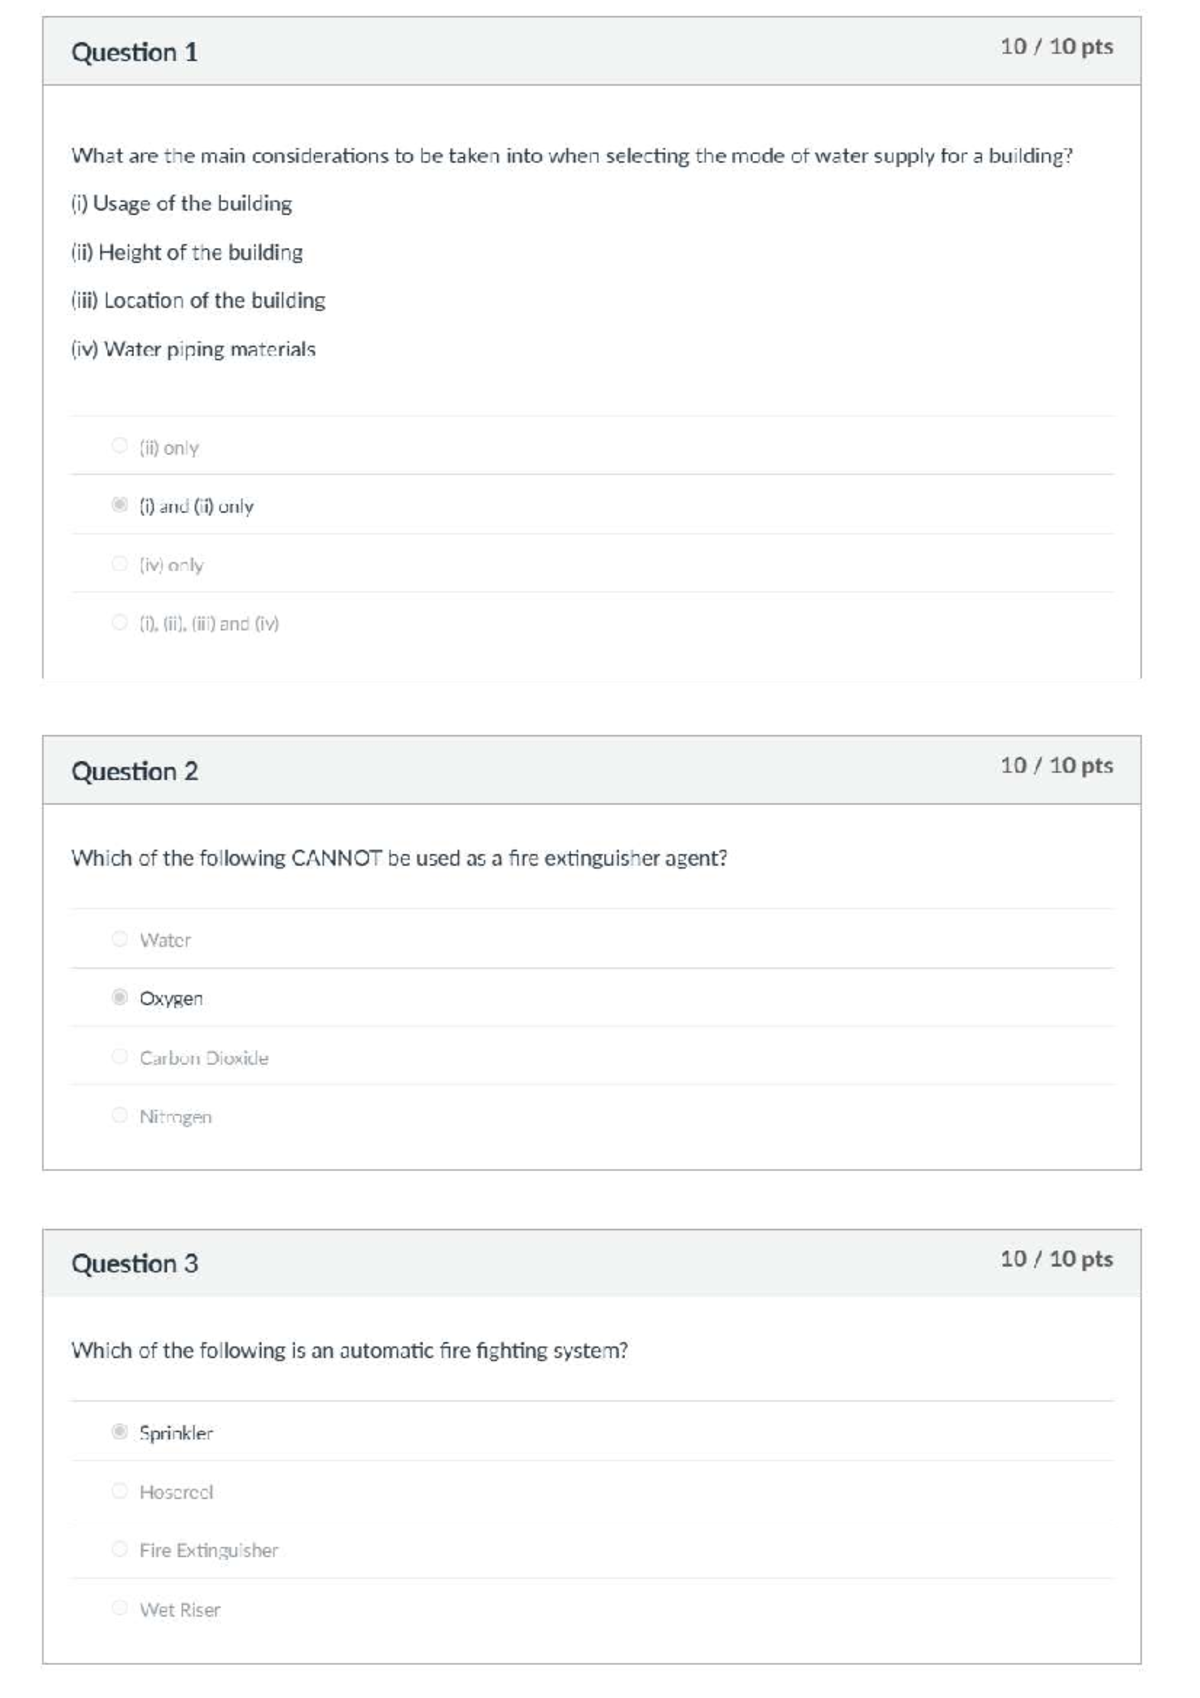
Task: Select the Wet Riser radio button
Action: tap(120, 1608)
